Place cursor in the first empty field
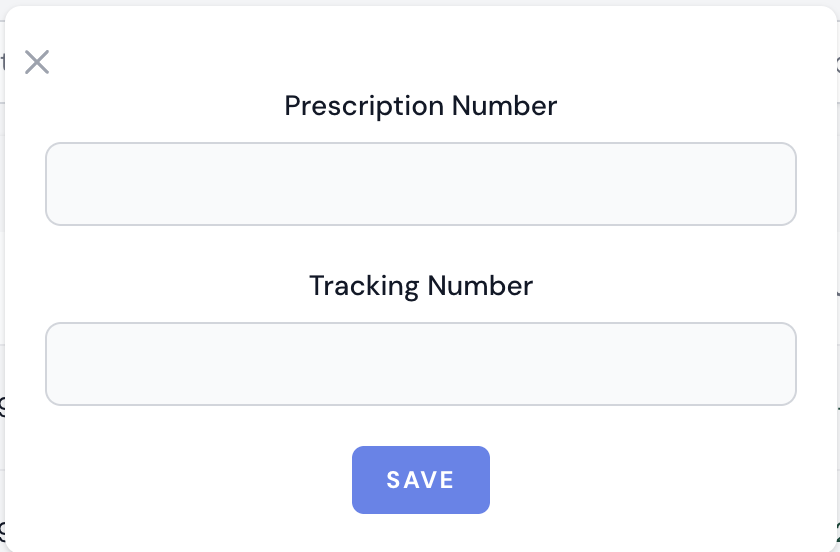 pyautogui.click(x=420, y=184)
